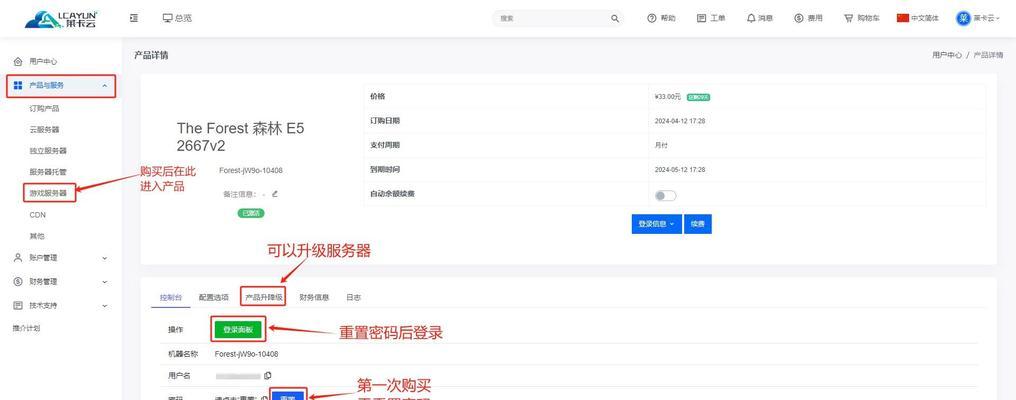1016x400 pixels.
Task: Click the China flag language icon
Action: pyautogui.click(x=903, y=18)
